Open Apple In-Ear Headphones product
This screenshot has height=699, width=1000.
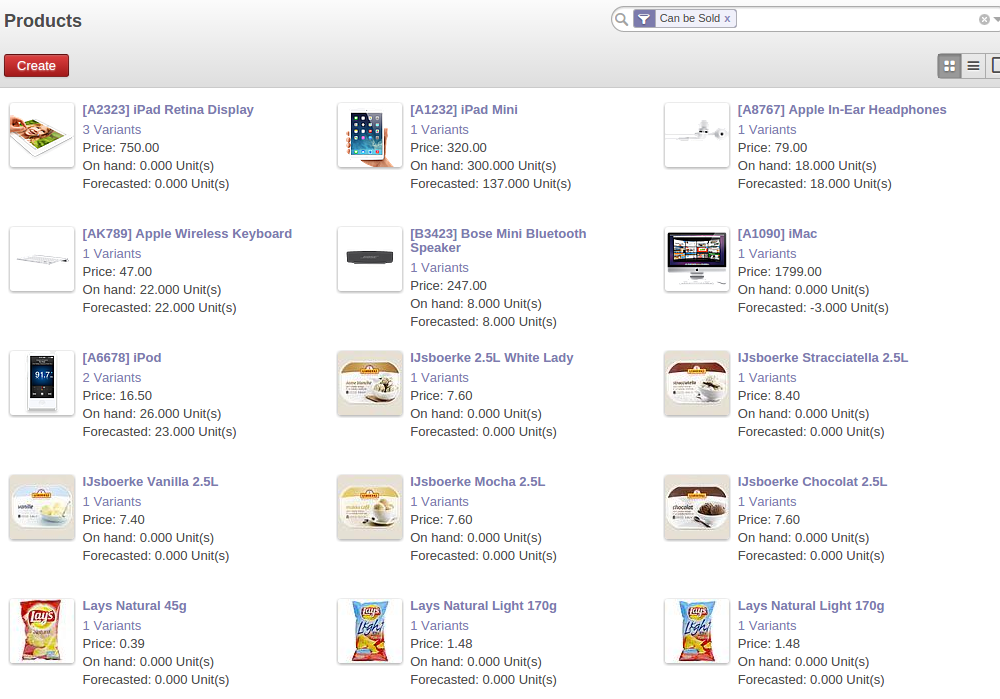[842, 110]
